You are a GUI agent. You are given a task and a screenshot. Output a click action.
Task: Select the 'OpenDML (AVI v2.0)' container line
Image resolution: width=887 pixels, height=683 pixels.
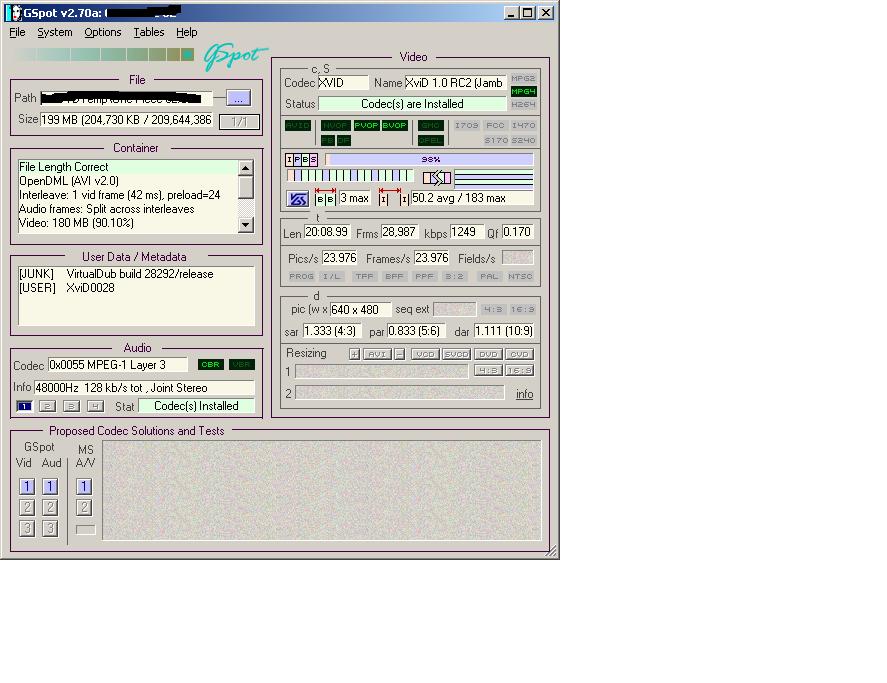128,181
